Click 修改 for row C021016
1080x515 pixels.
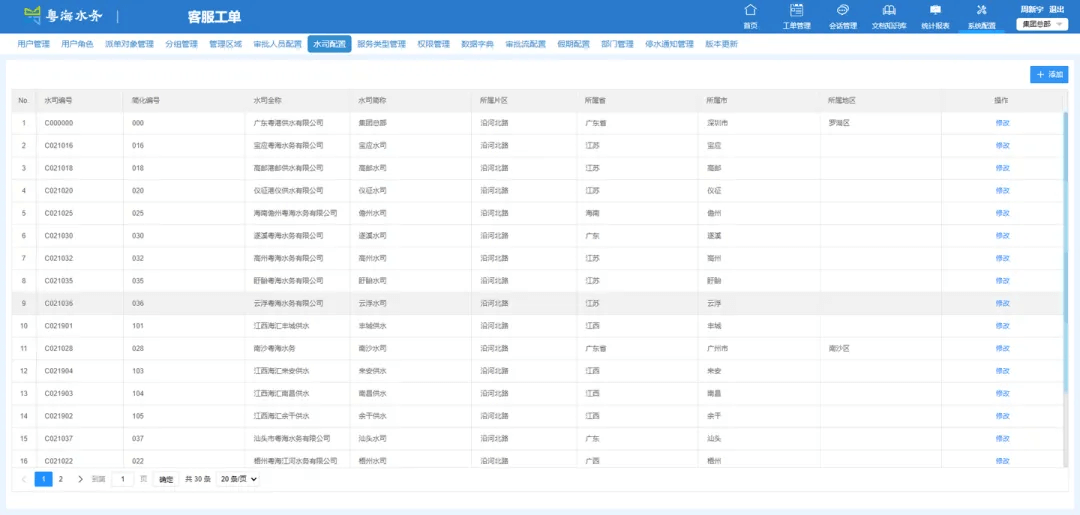pyautogui.click(x=1002, y=146)
